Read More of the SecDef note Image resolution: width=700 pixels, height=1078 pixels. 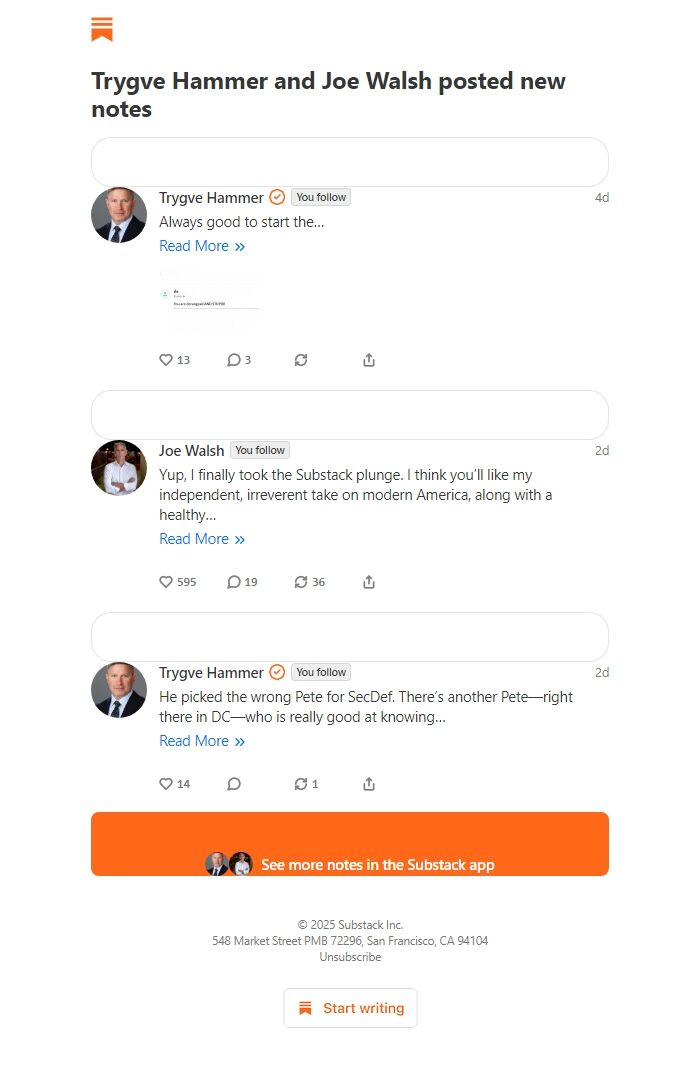[201, 741]
